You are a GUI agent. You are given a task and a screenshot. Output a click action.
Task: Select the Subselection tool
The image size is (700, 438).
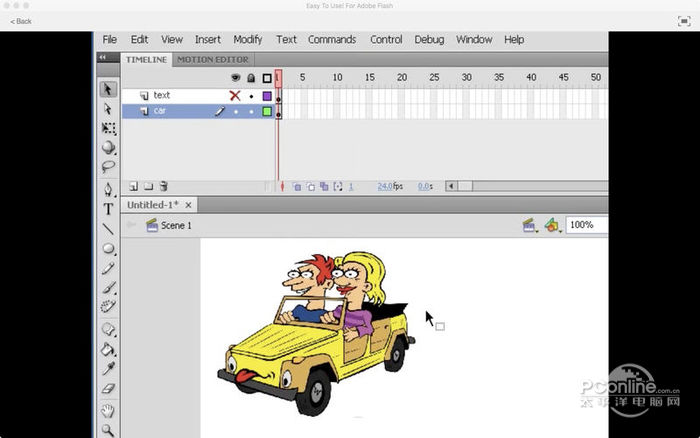108,109
